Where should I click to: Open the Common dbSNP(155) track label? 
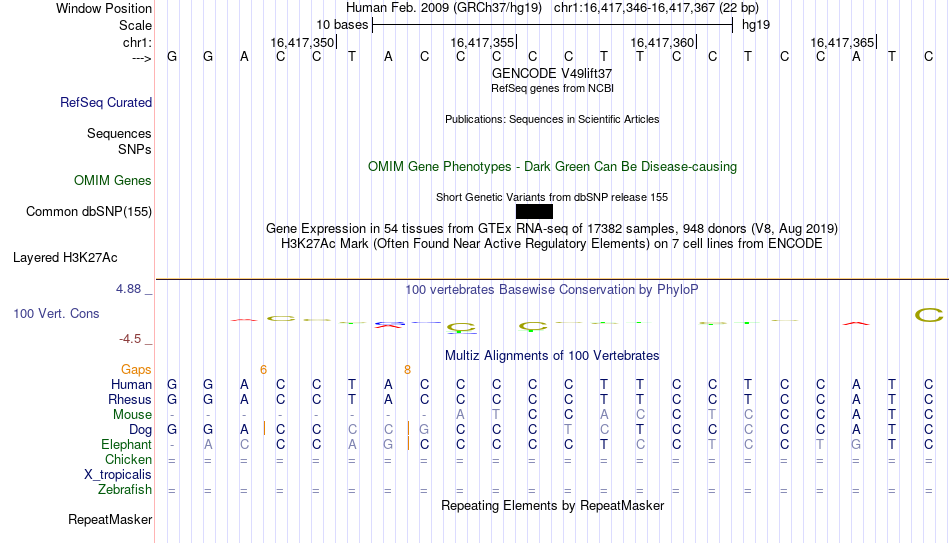pos(88,212)
